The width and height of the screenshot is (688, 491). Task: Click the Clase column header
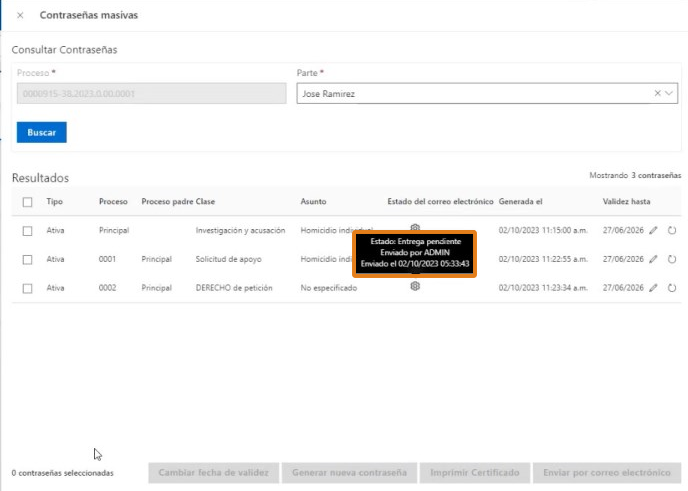[x=205, y=201]
